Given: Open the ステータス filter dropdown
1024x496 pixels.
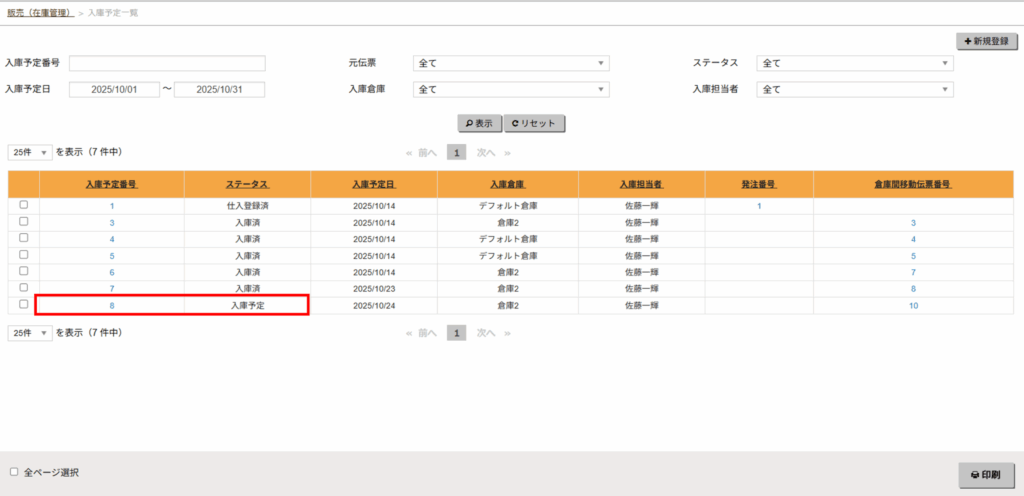Looking at the screenshot, I should (x=855, y=63).
